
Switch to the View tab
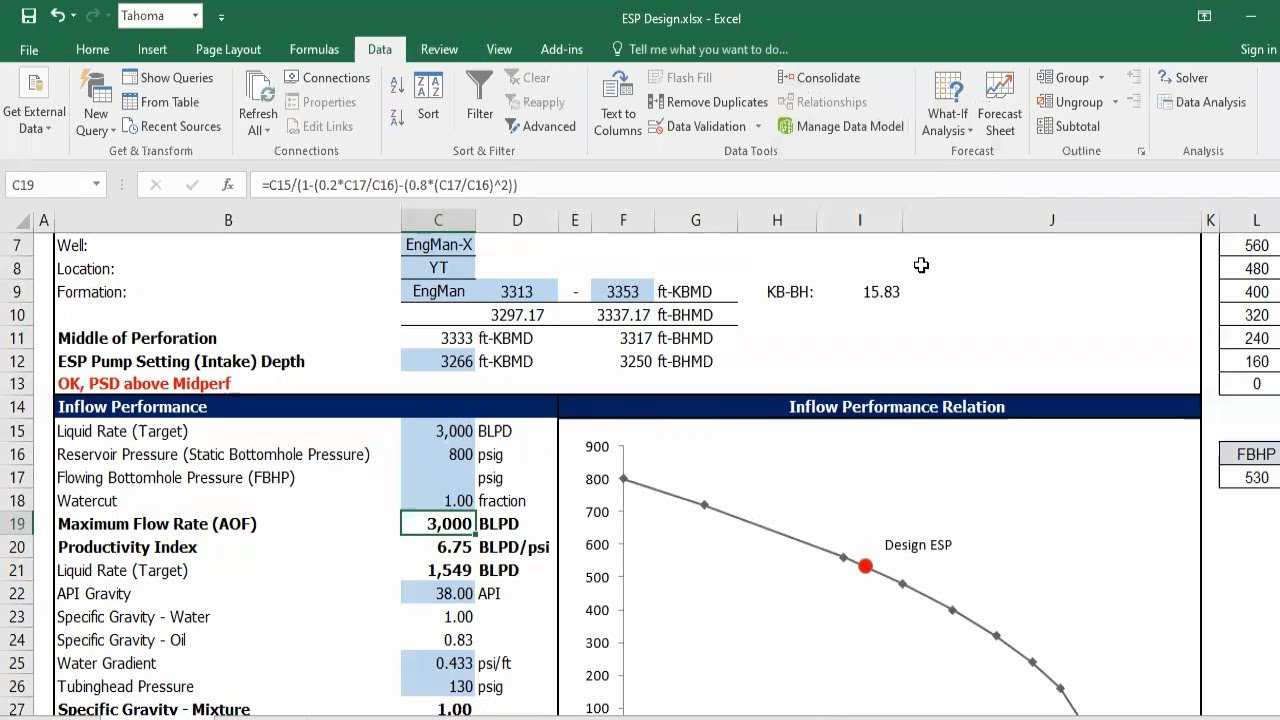click(499, 49)
